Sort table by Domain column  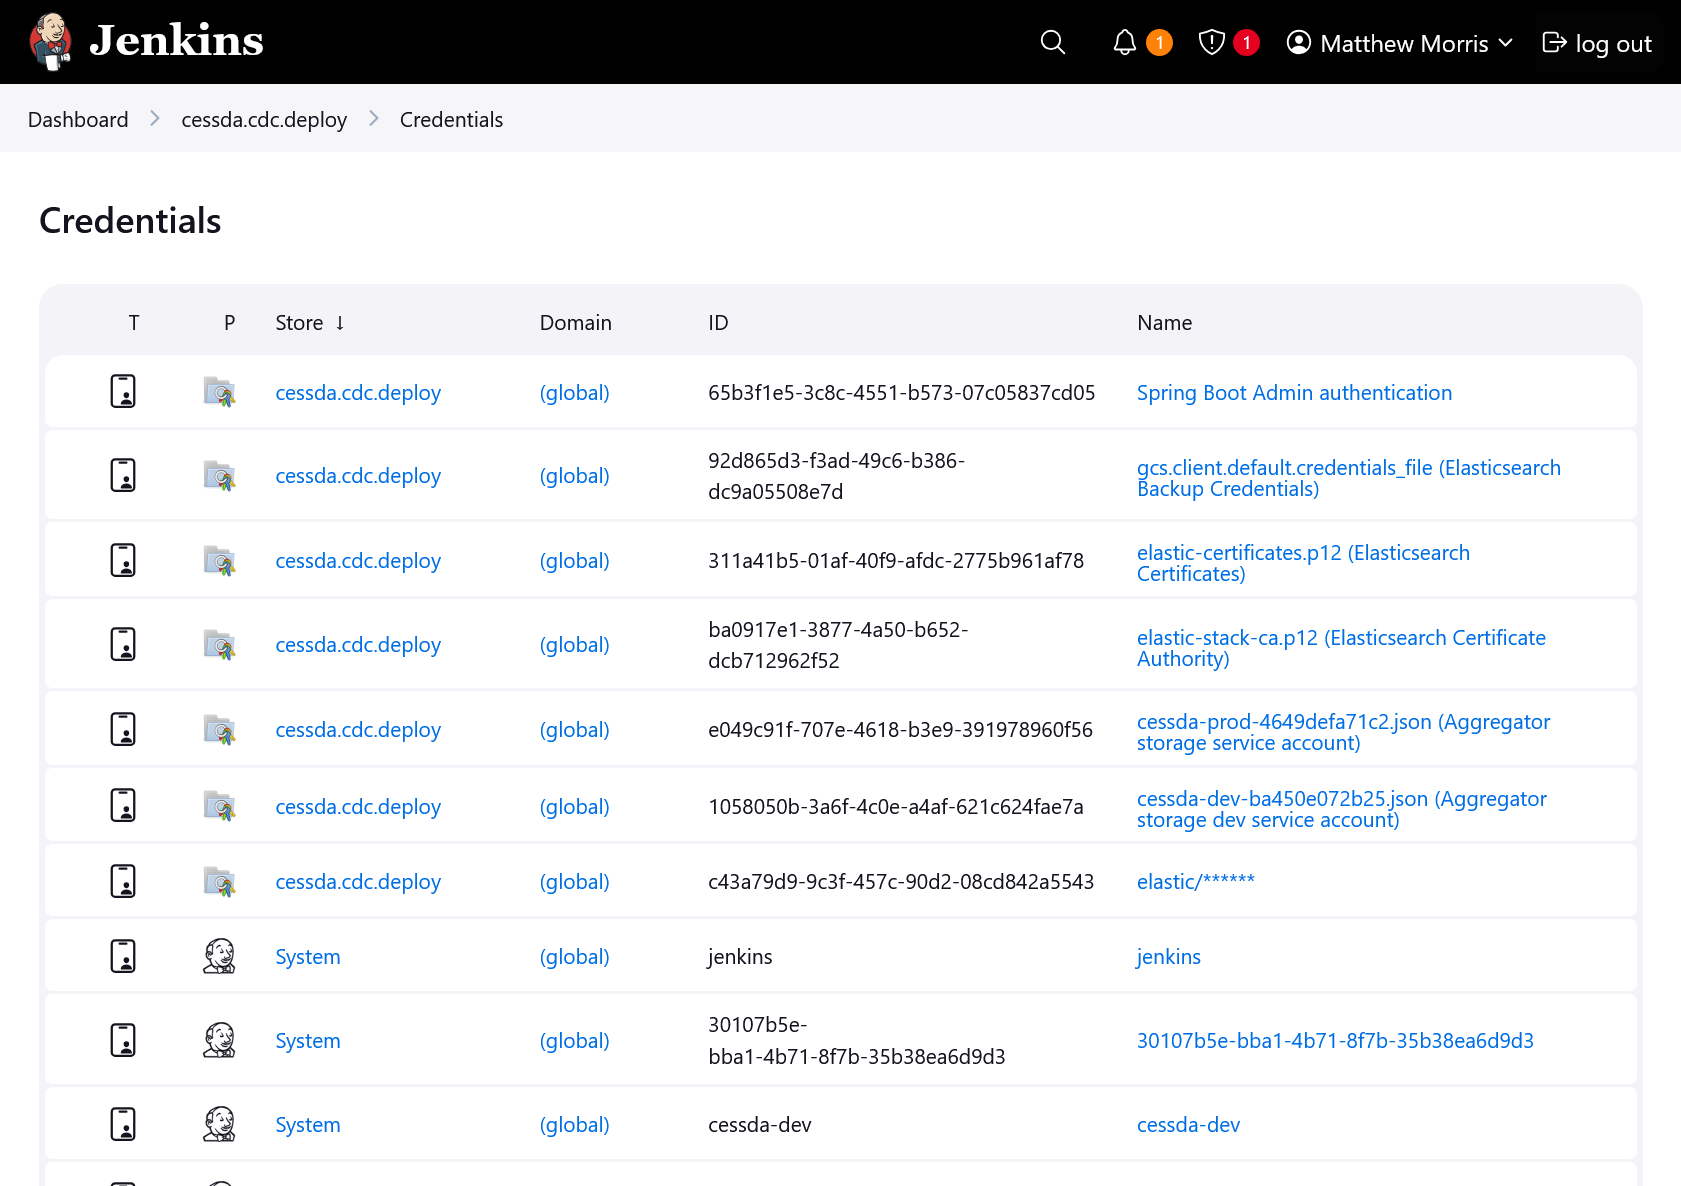pyautogui.click(x=575, y=323)
